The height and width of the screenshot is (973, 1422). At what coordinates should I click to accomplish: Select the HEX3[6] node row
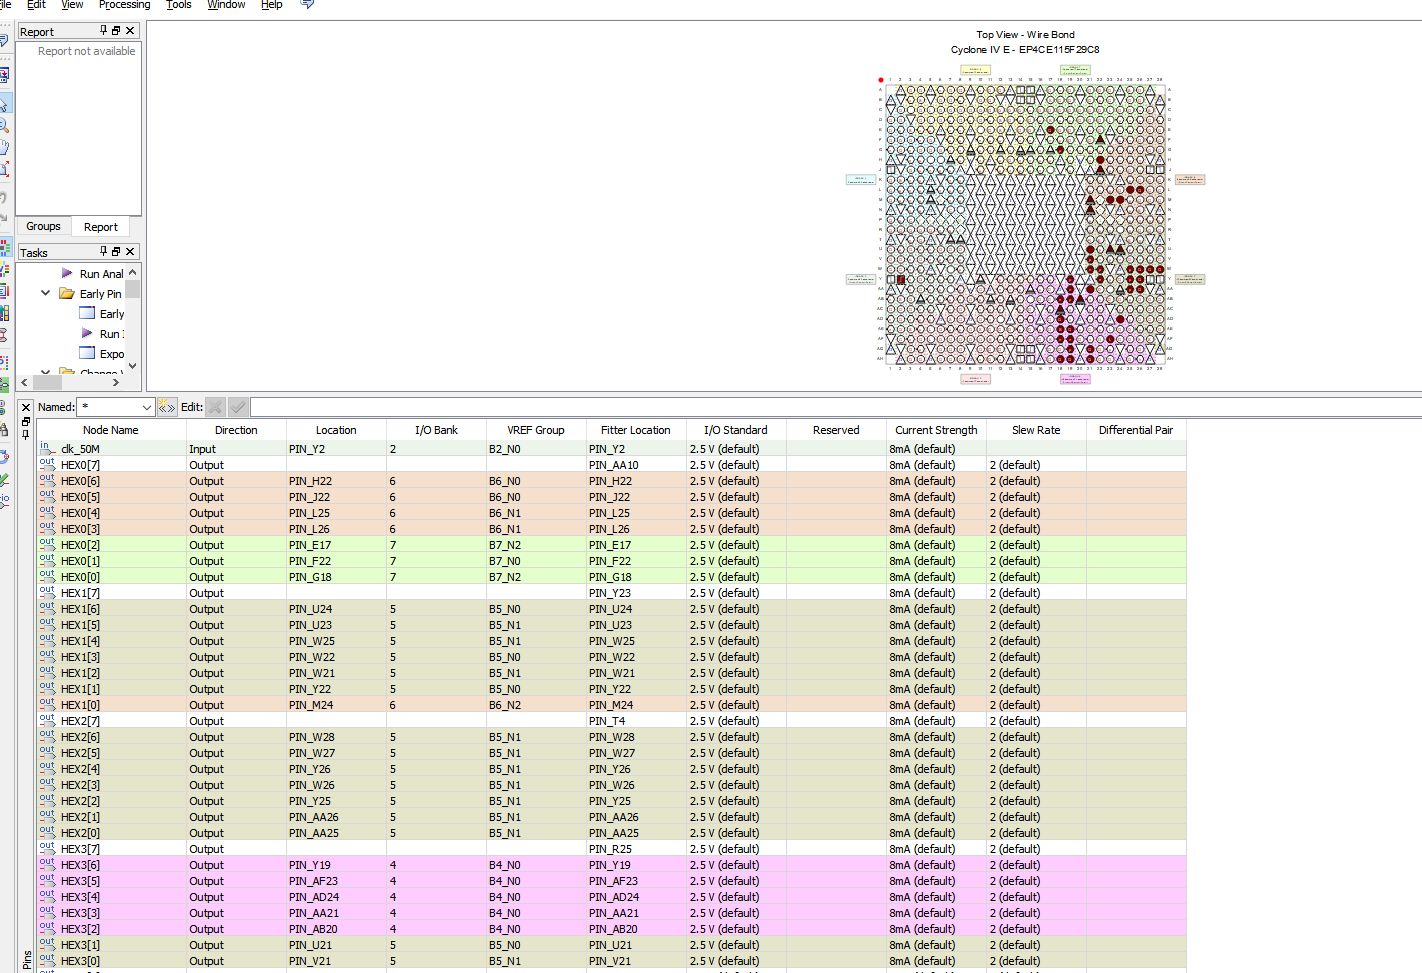tap(612, 865)
